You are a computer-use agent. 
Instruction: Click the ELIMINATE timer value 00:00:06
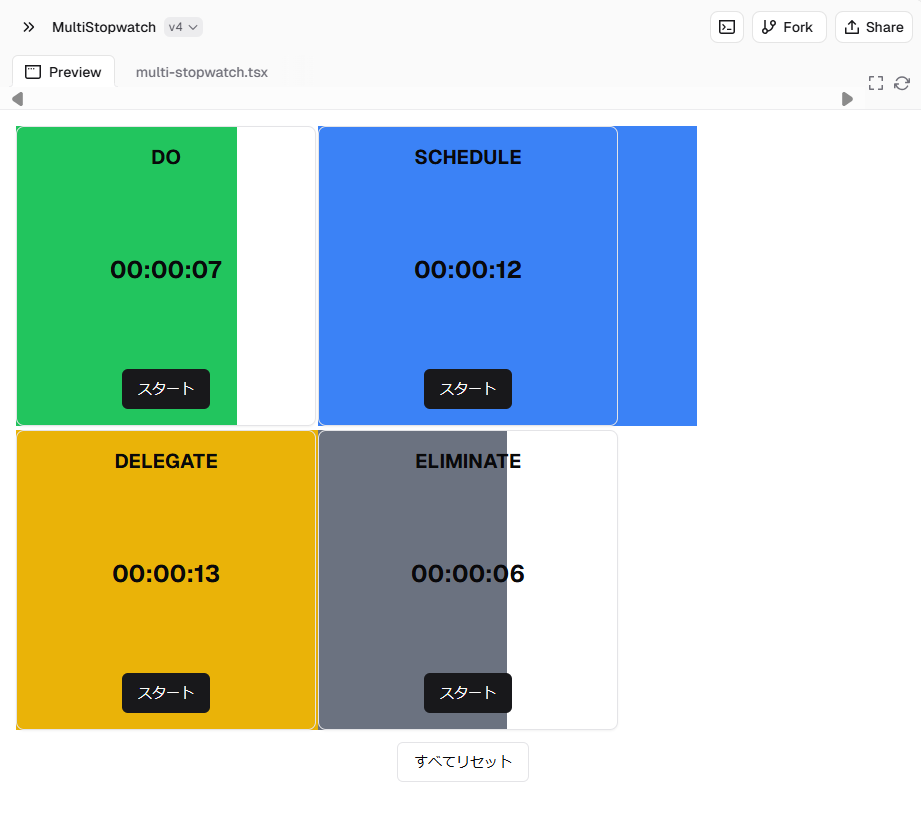pos(468,574)
